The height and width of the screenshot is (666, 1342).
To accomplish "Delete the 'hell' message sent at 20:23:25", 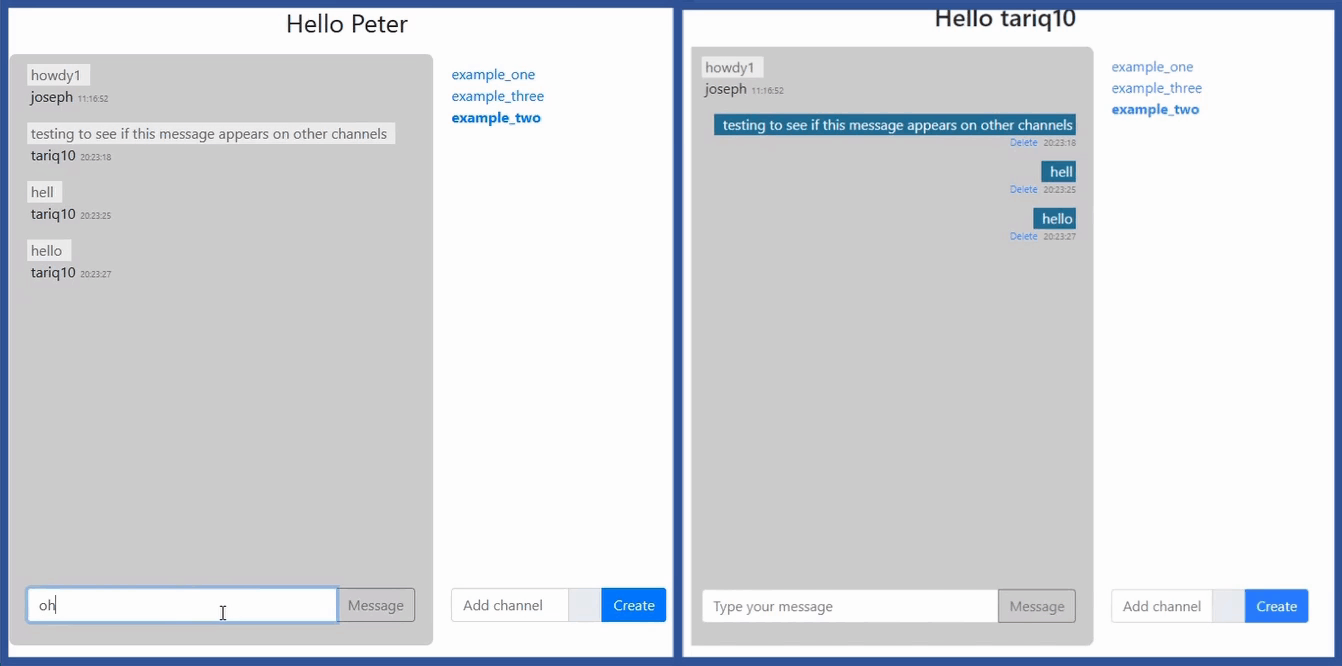I will [1023, 190].
